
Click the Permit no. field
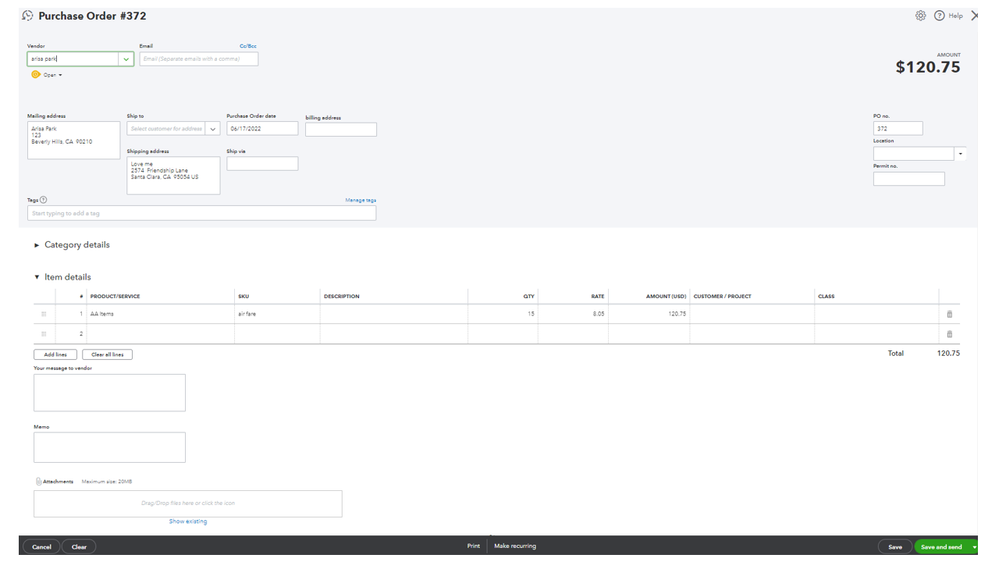[909, 179]
